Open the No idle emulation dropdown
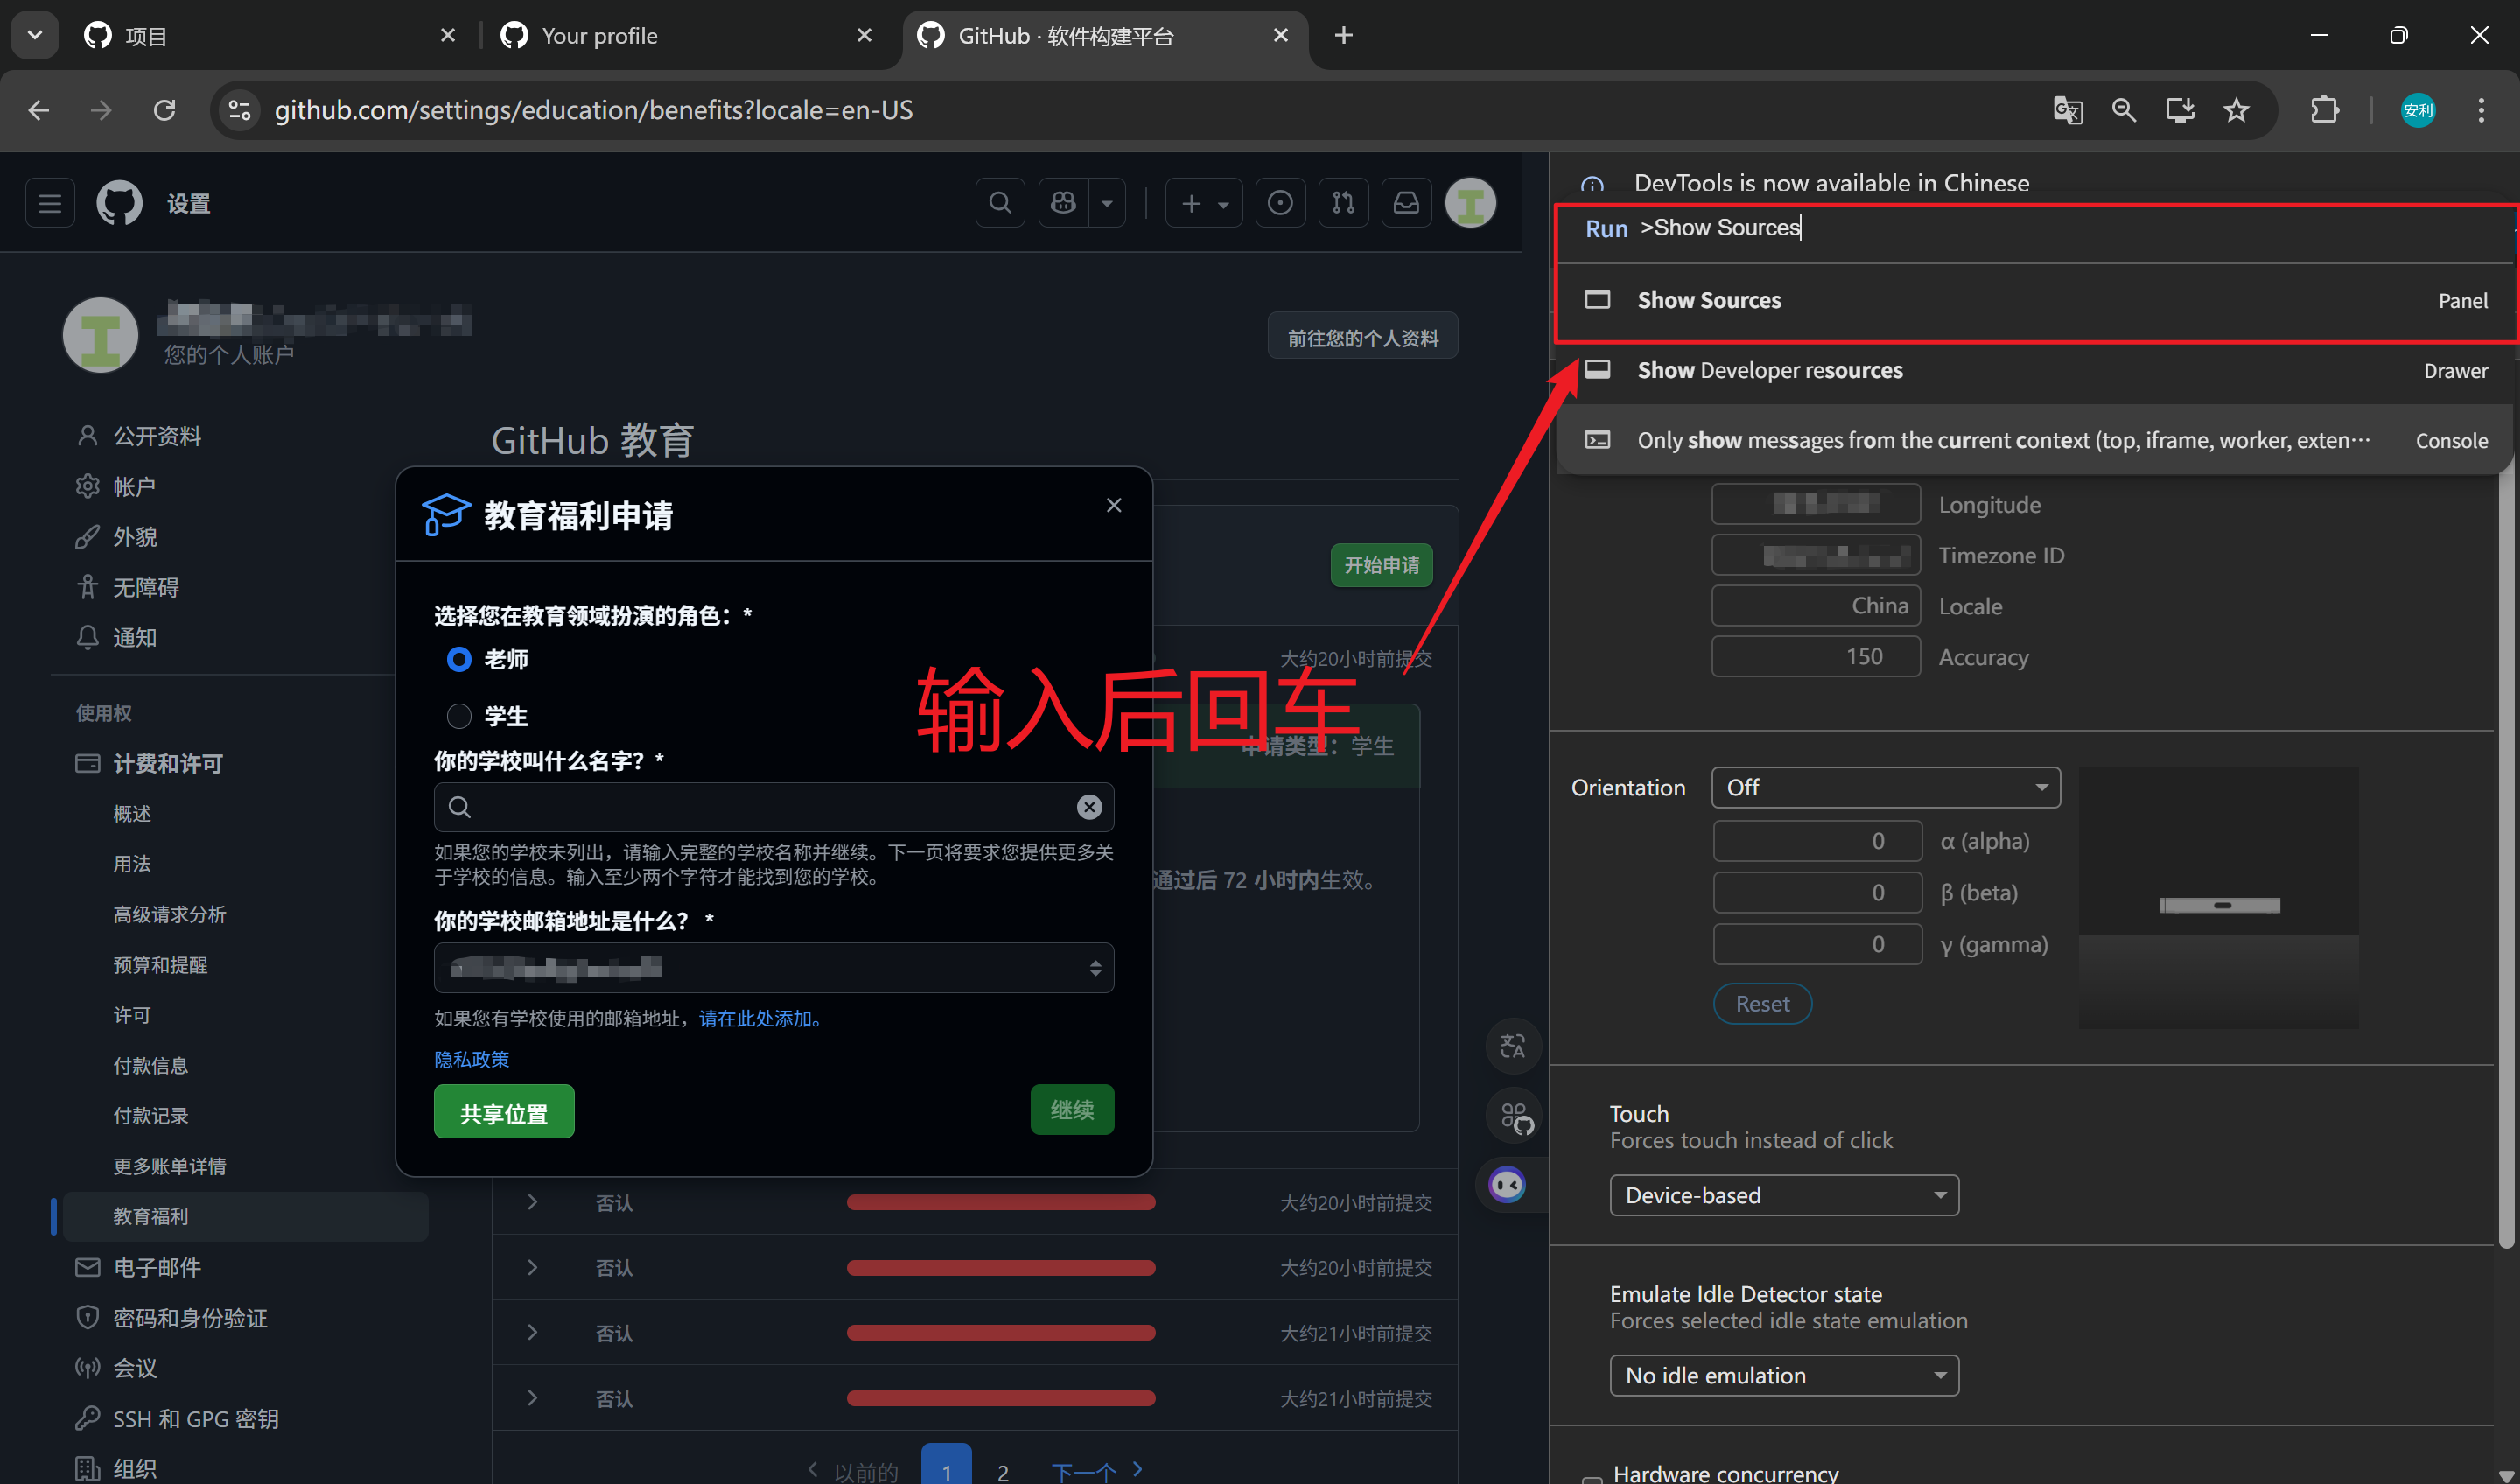Image resolution: width=2520 pixels, height=1484 pixels. point(1783,1375)
